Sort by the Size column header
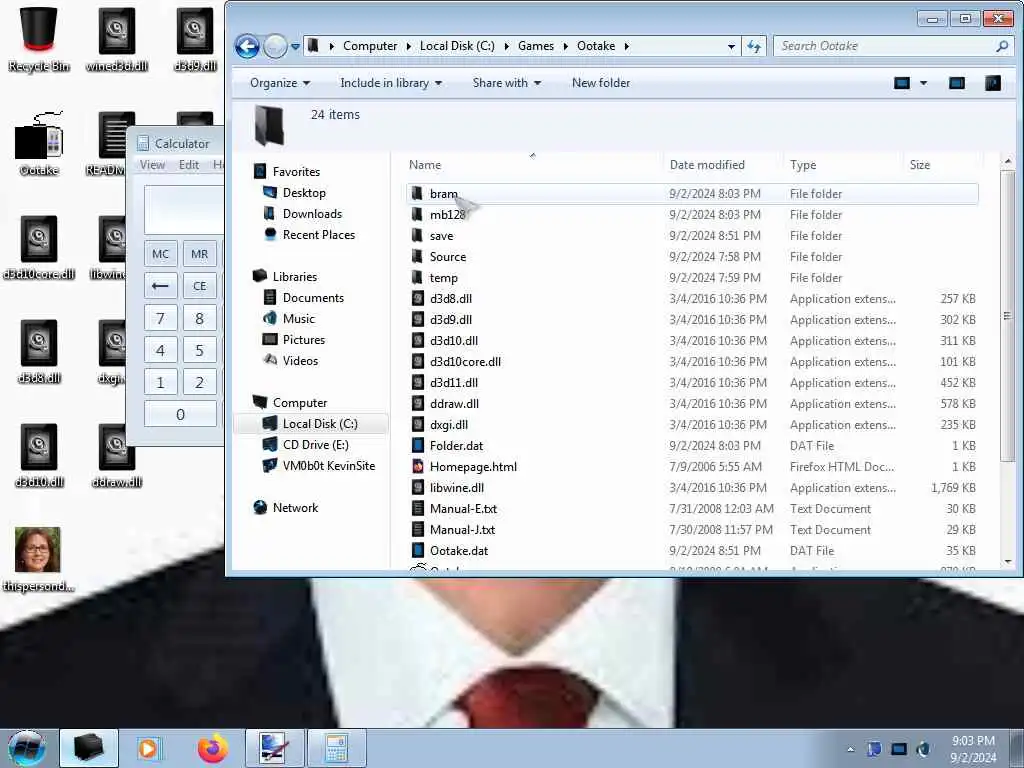This screenshot has width=1024, height=768. (x=920, y=165)
